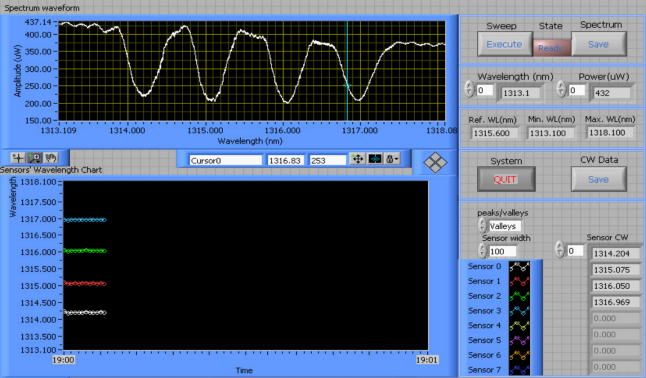Click the Sensor CW index stepper
Viewport: 646px width, 378px height.
click(559, 249)
